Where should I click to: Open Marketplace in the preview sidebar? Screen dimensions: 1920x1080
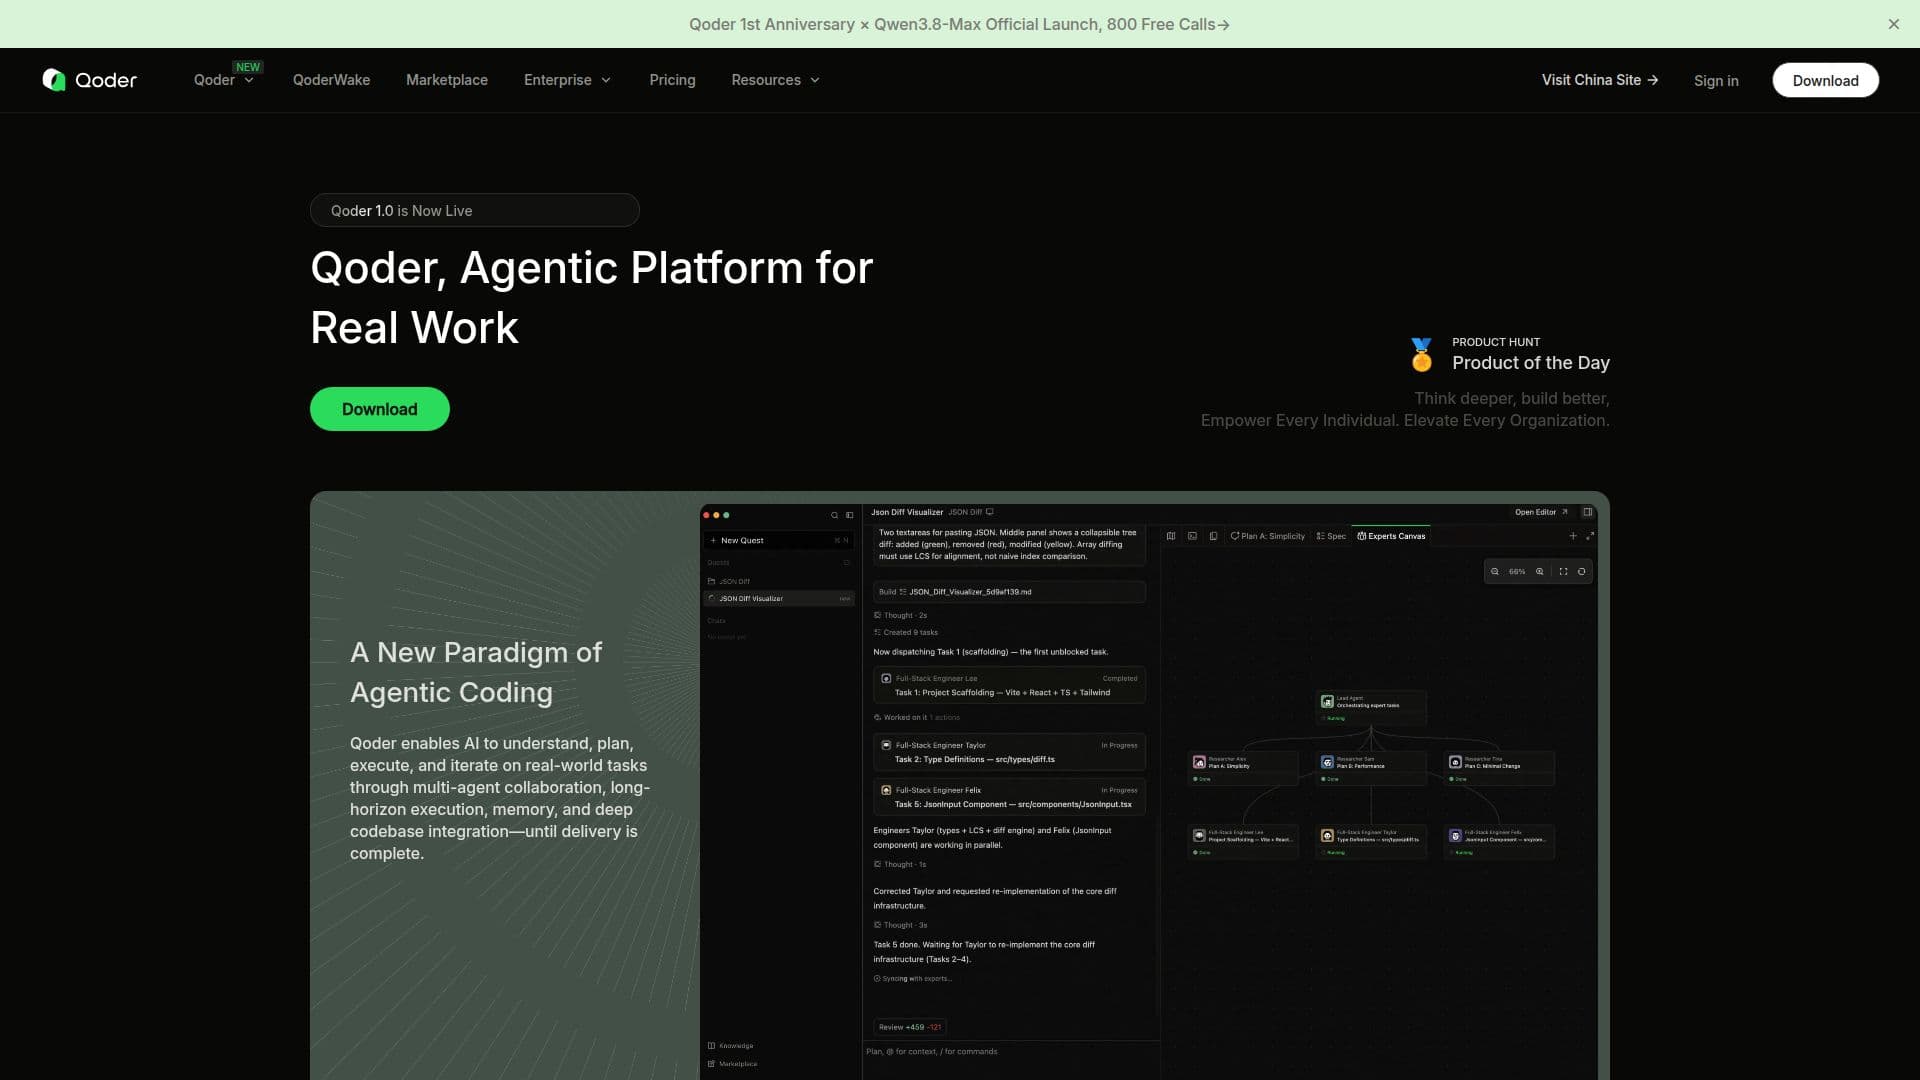click(733, 1064)
